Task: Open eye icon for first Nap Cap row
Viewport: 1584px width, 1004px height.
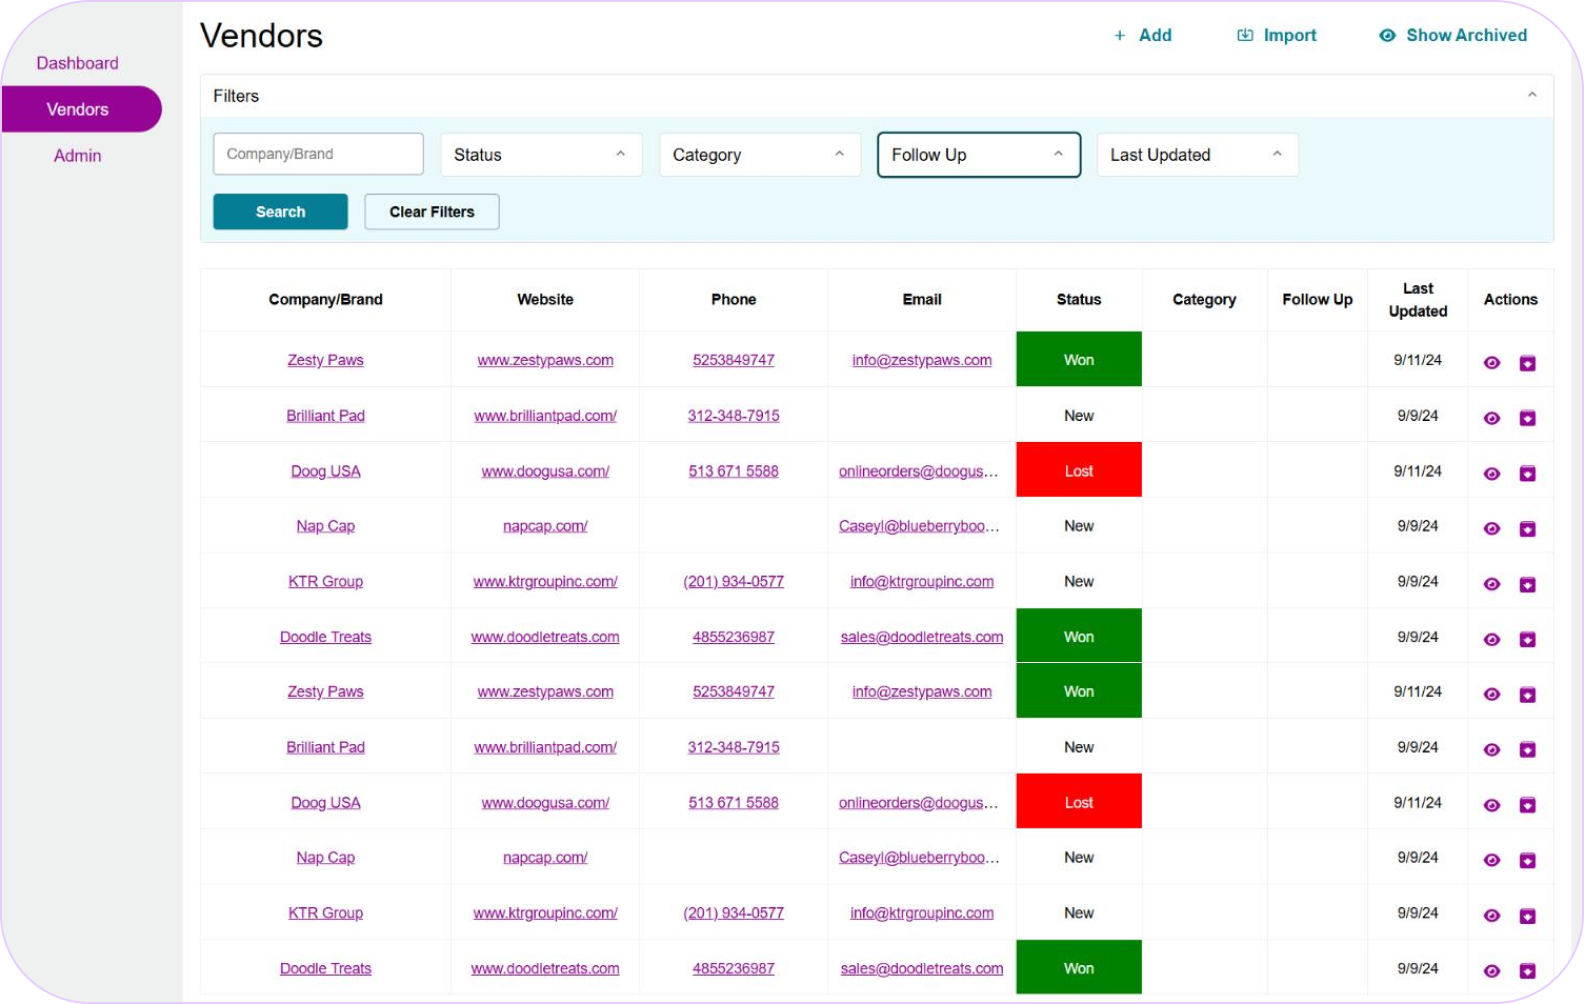Action: pyautogui.click(x=1491, y=529)
